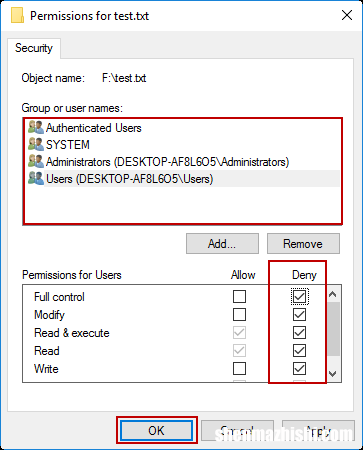Click the F:\test.txt object name
This screenshot has height=450, width=363.
click(x=124, y=78)
